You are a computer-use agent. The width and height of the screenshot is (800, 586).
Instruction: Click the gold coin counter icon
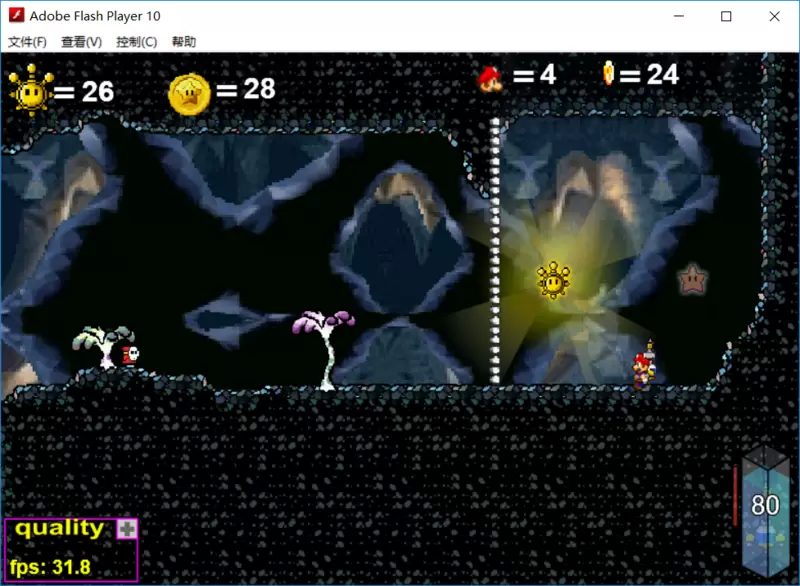coord(608,73)
